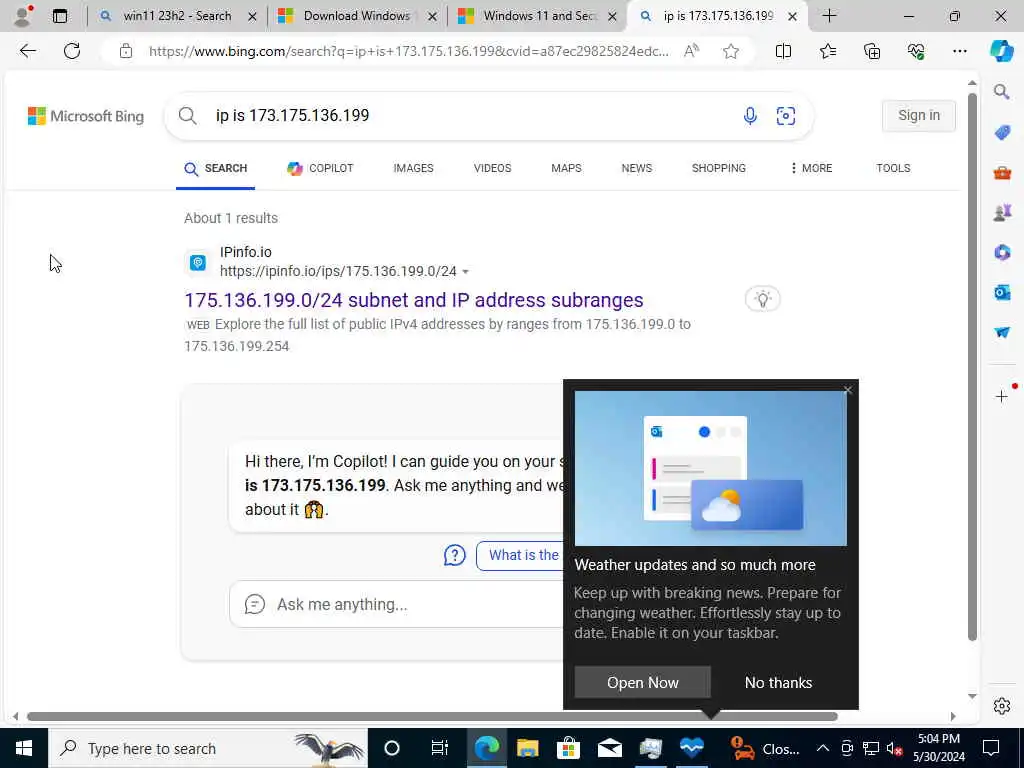This screenshot has width=1024, height=768.
Task: Click Open Now in weather popup
Action: tap(643, 682)
